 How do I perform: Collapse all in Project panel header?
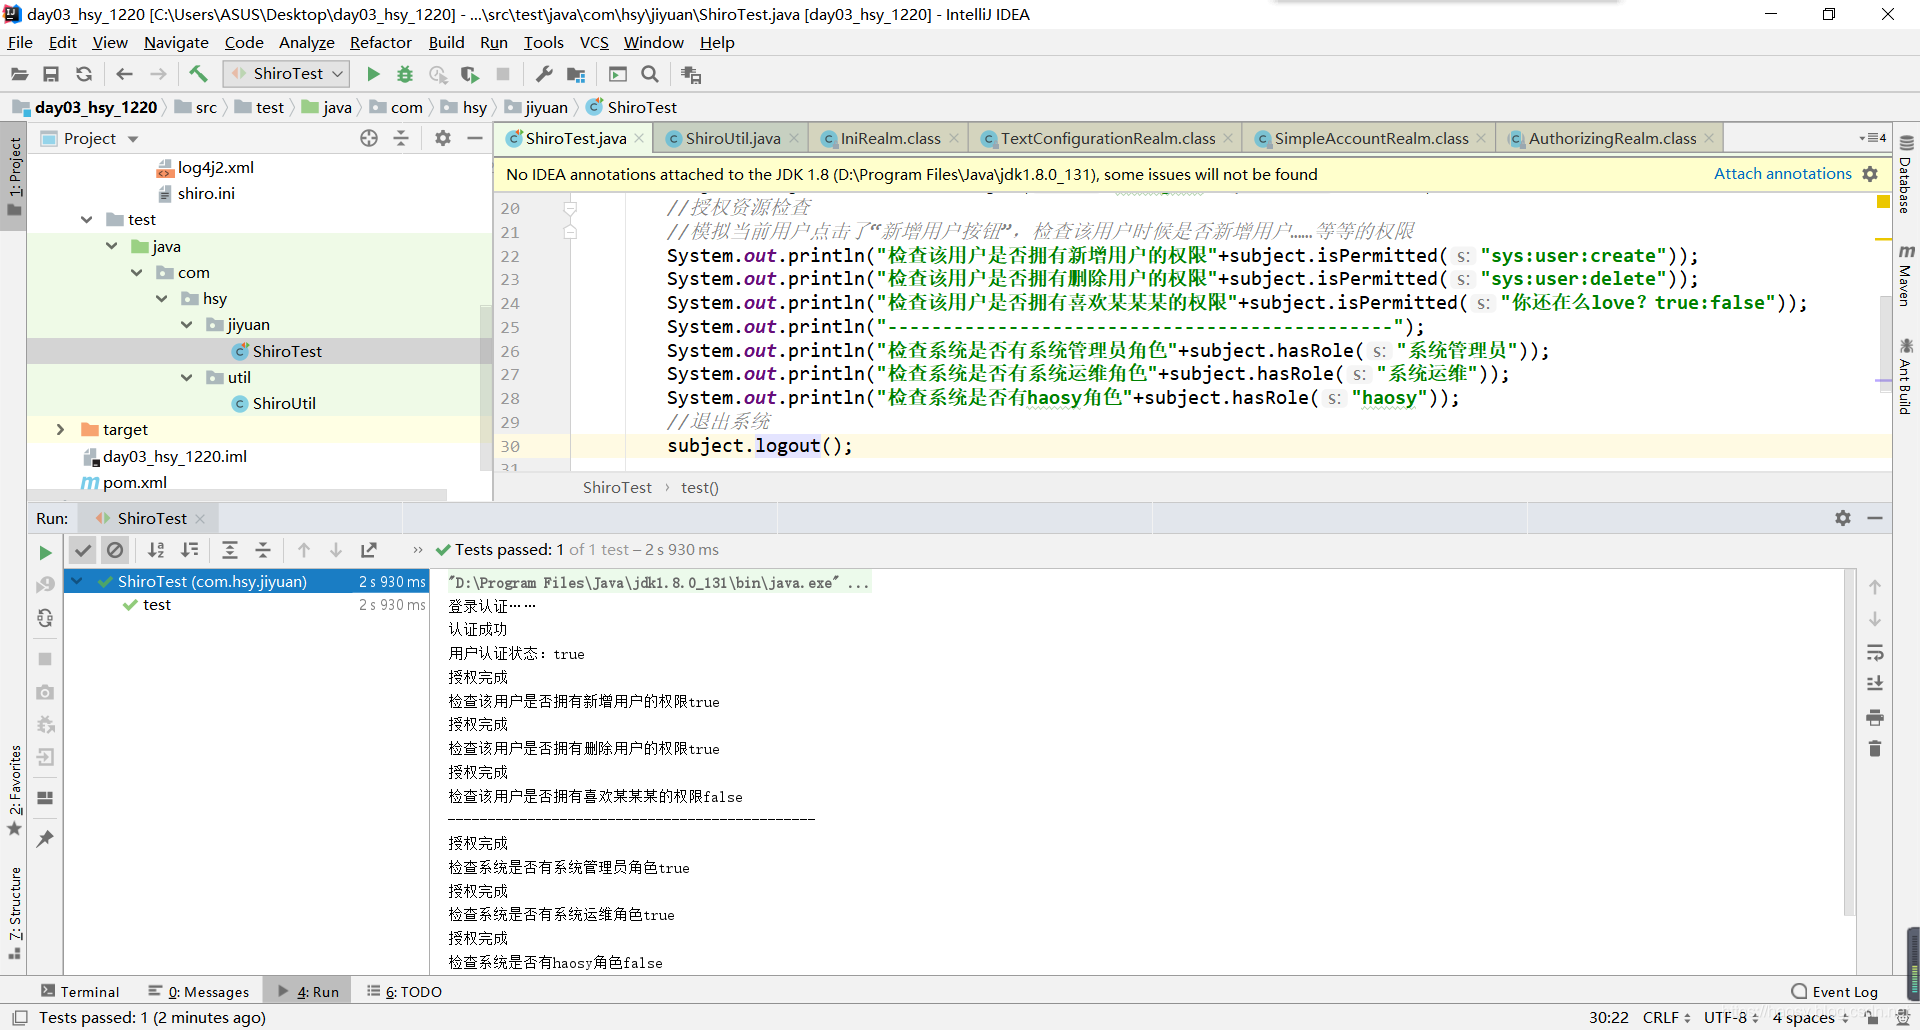401,138
